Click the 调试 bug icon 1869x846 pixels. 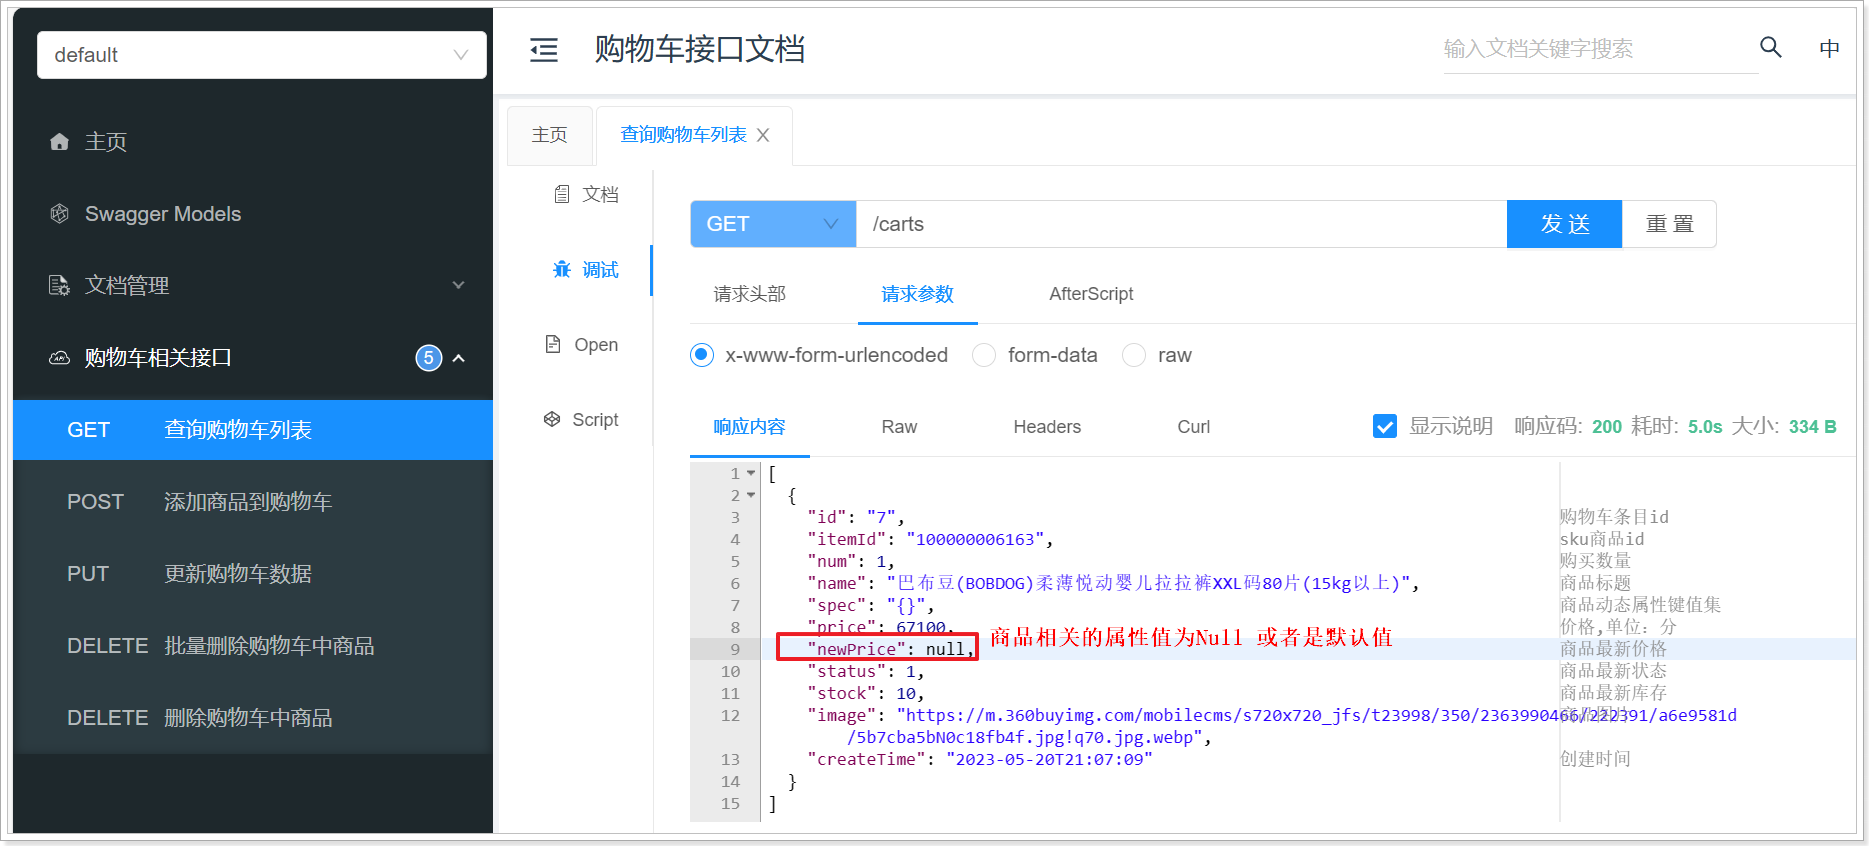(562, 270)
